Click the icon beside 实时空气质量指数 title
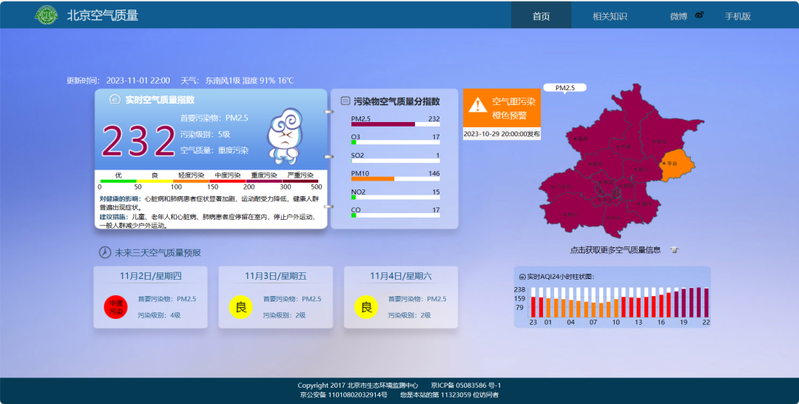799x404 pixels. 115,99
